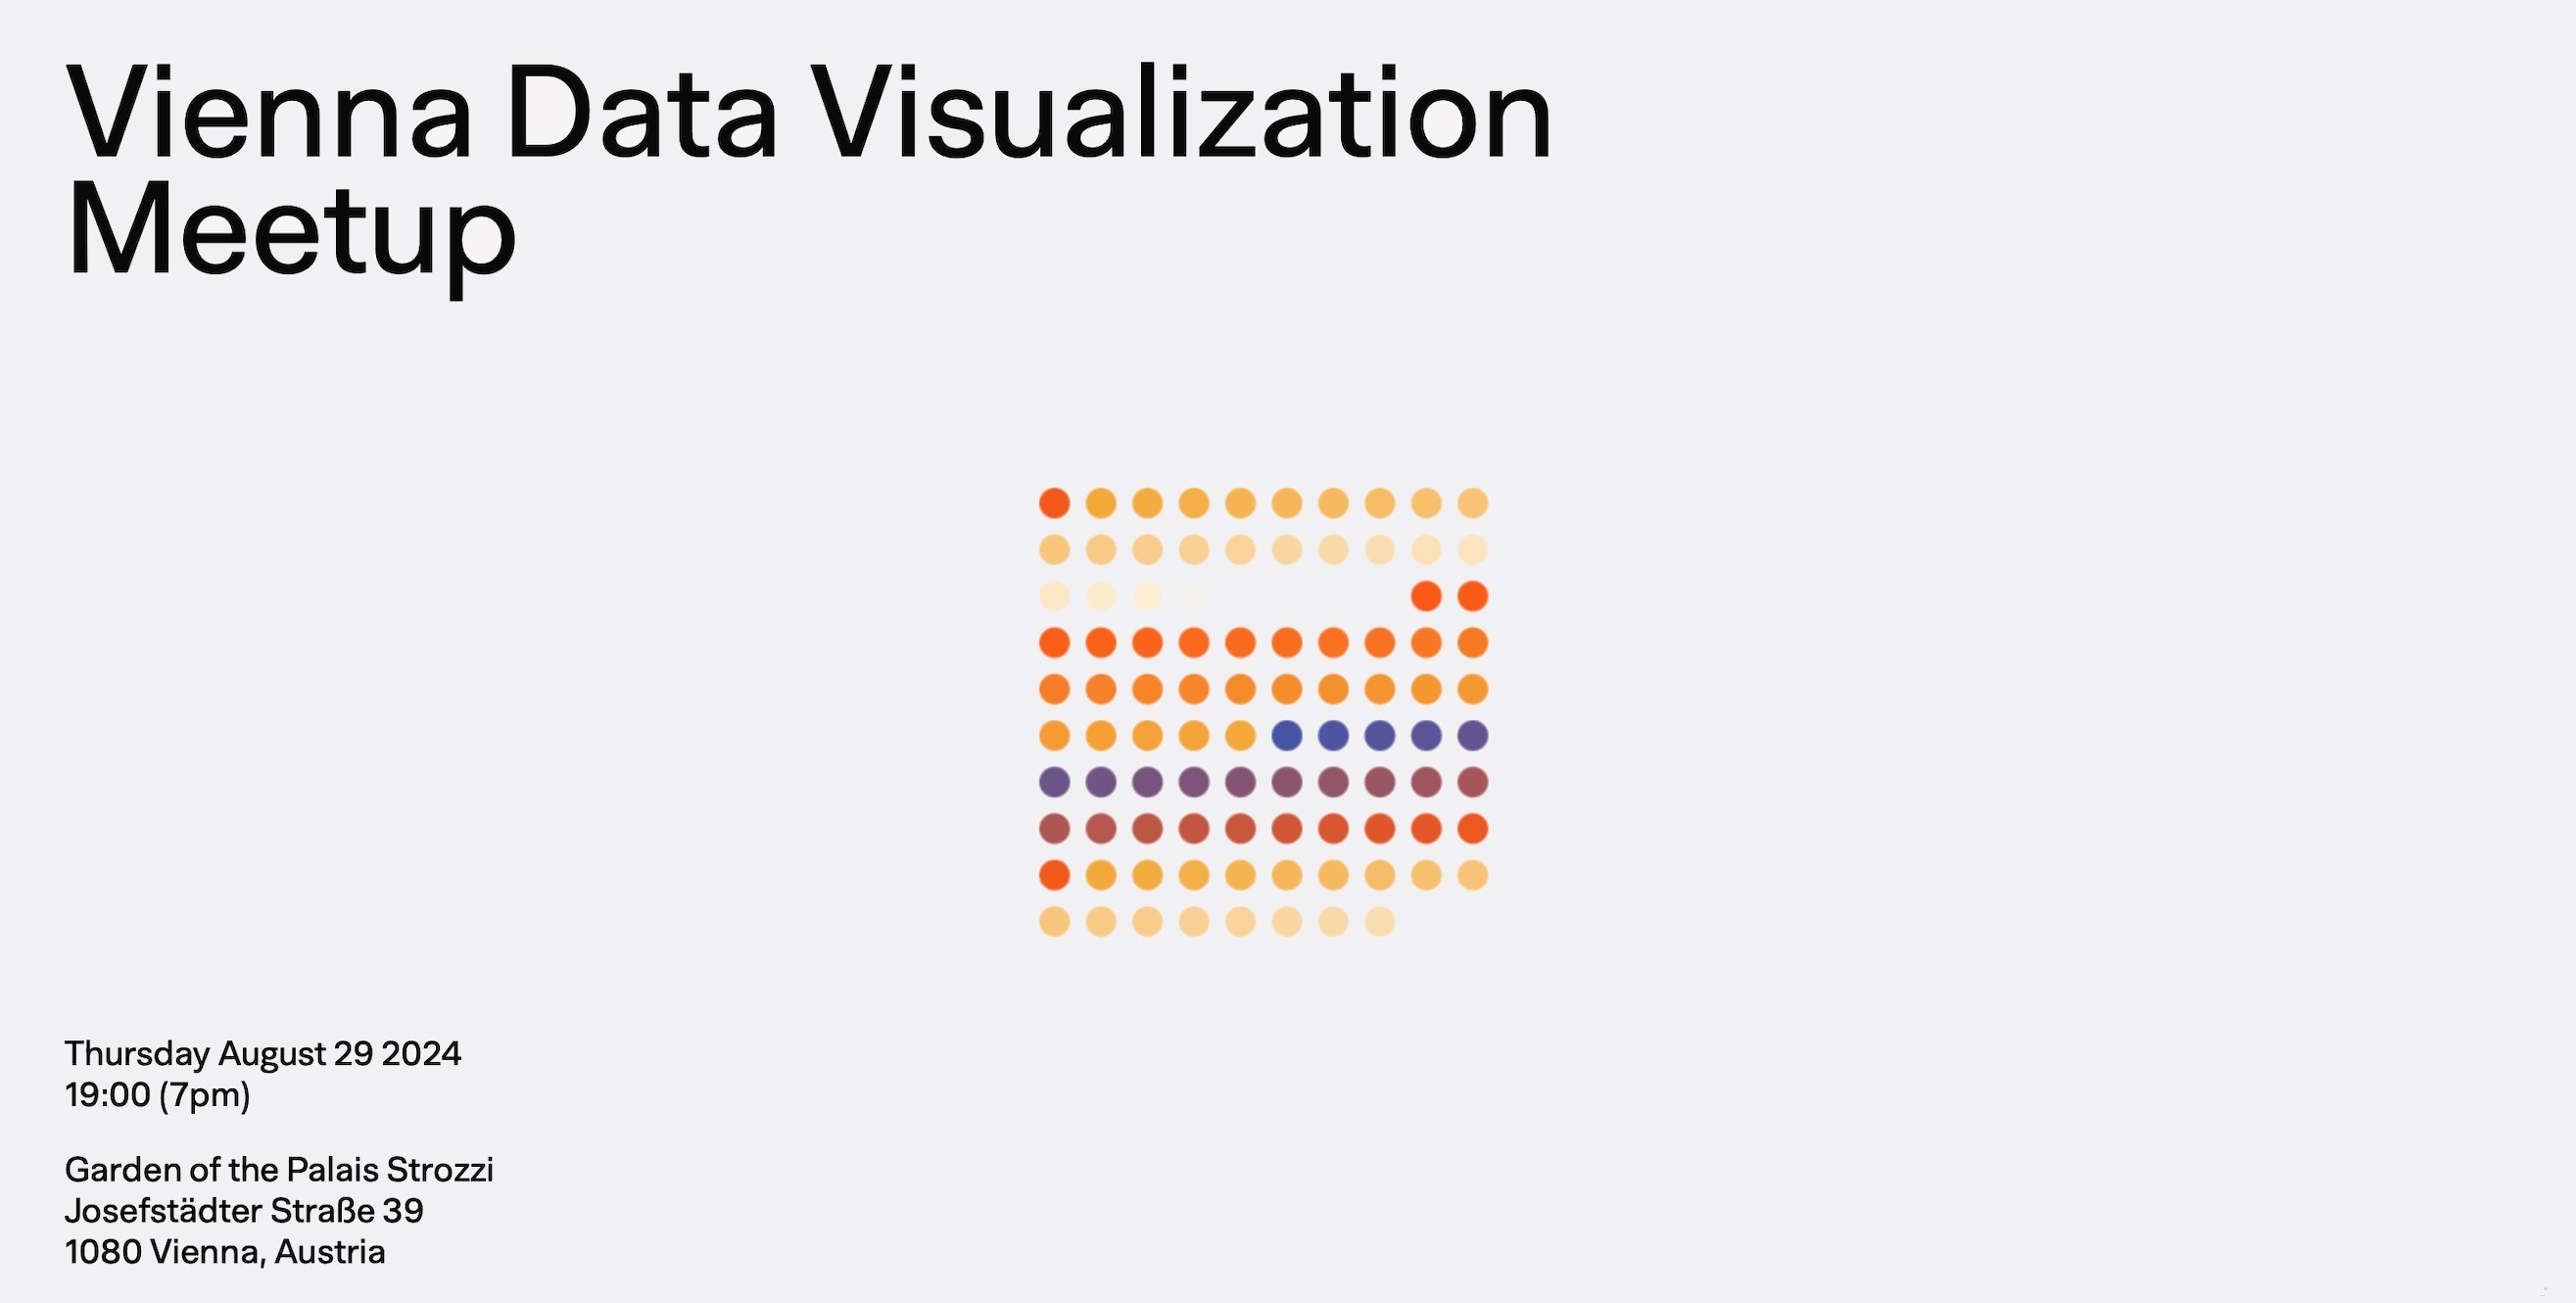This screenshot has height=1303, width=2576.
Task: Click the rightmost bright orange dot in third row
Action: tap(1472, 596)
